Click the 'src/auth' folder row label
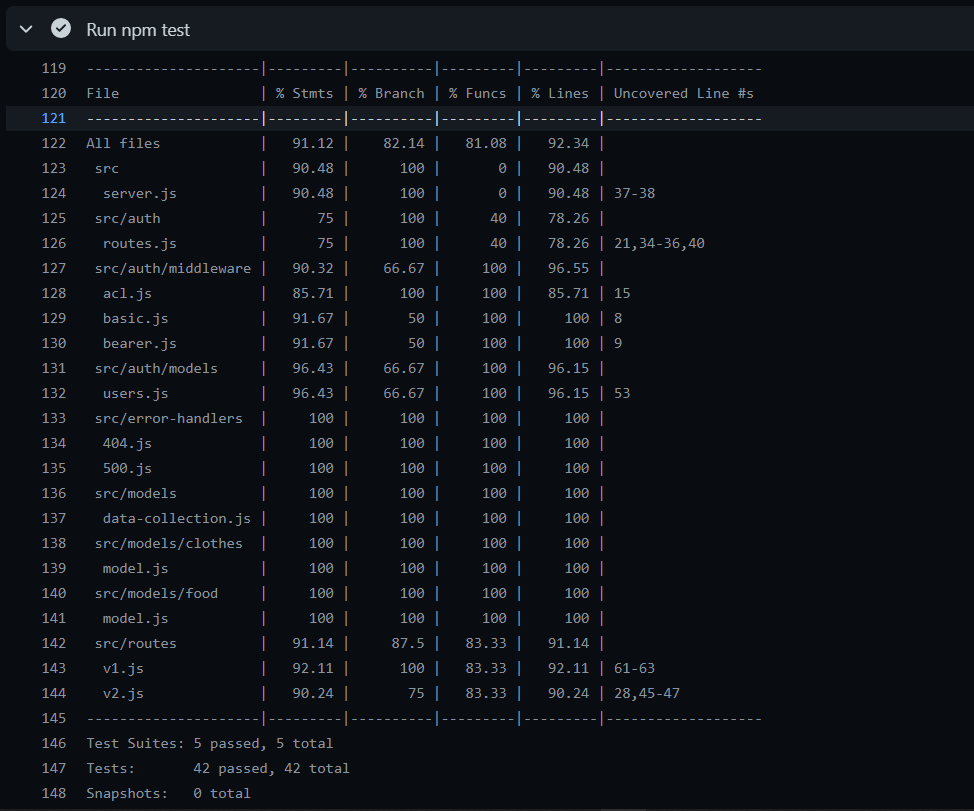The image size is (974, 811). click(127, 219)
